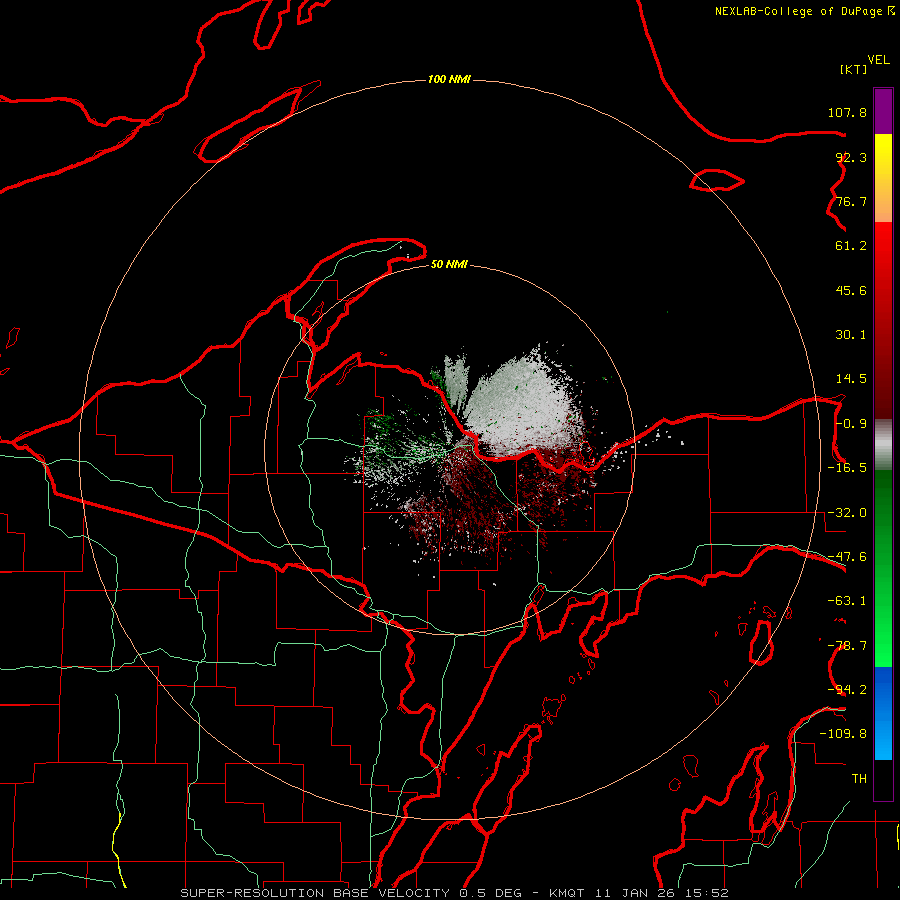Click the 50 NMI range ring label

449,265
